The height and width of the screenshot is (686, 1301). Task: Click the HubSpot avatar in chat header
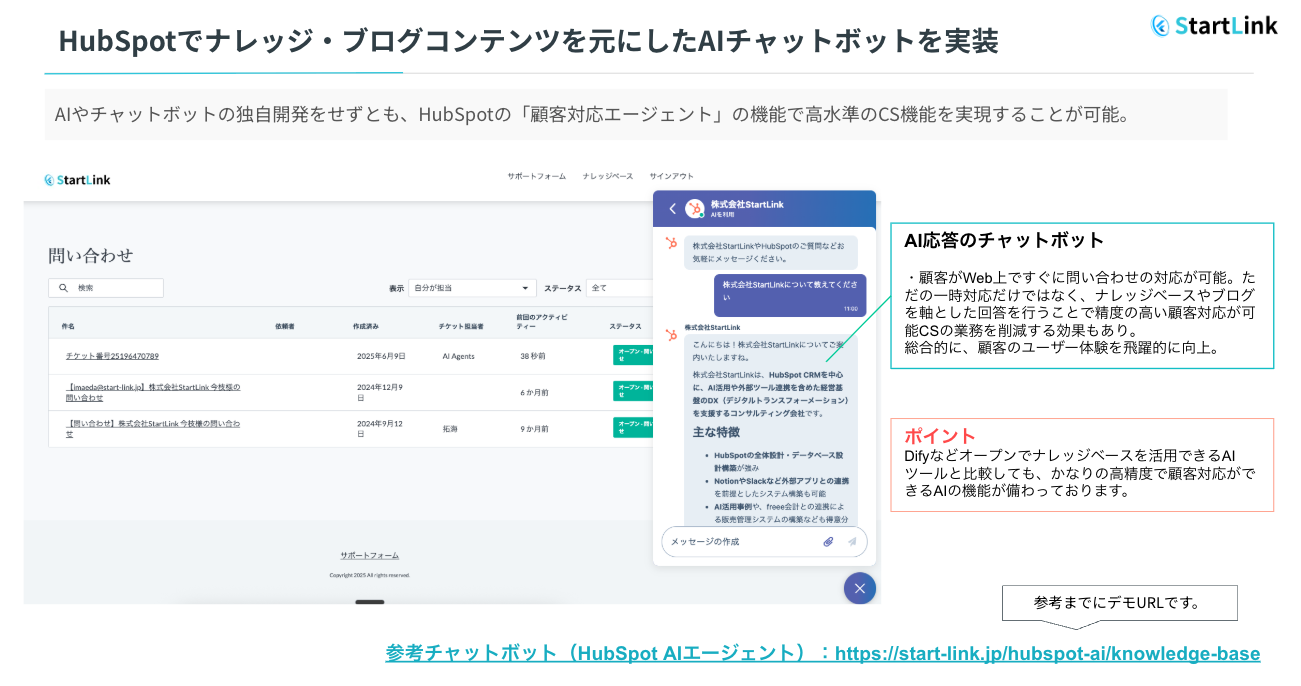tap(695, 209)
